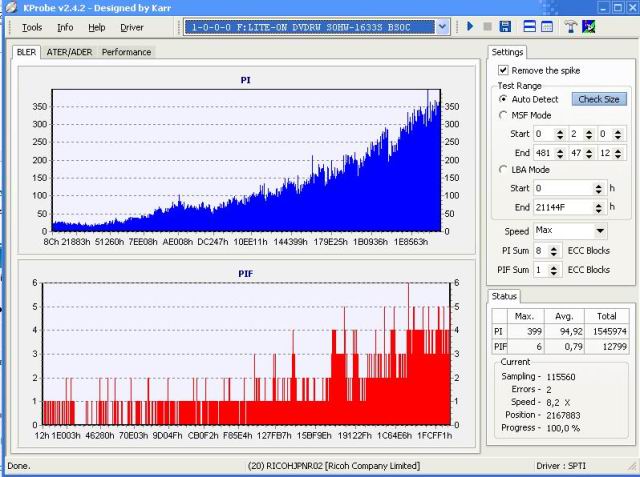Image resolution: width=640 pixels, height=477 pixels.
Task: Adjust MSF End stepper showing 47
Action: 589,153
